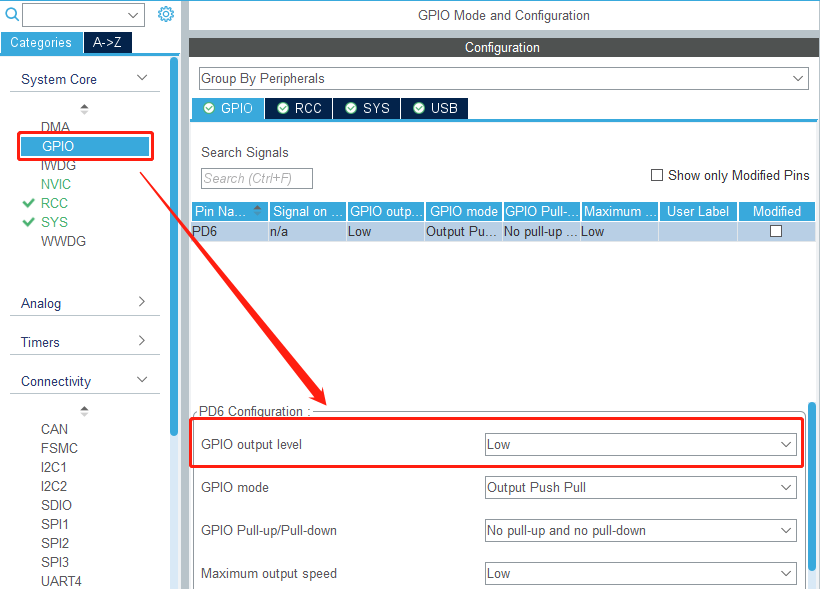Click the sort arrow above CAN

click(84, 411)
